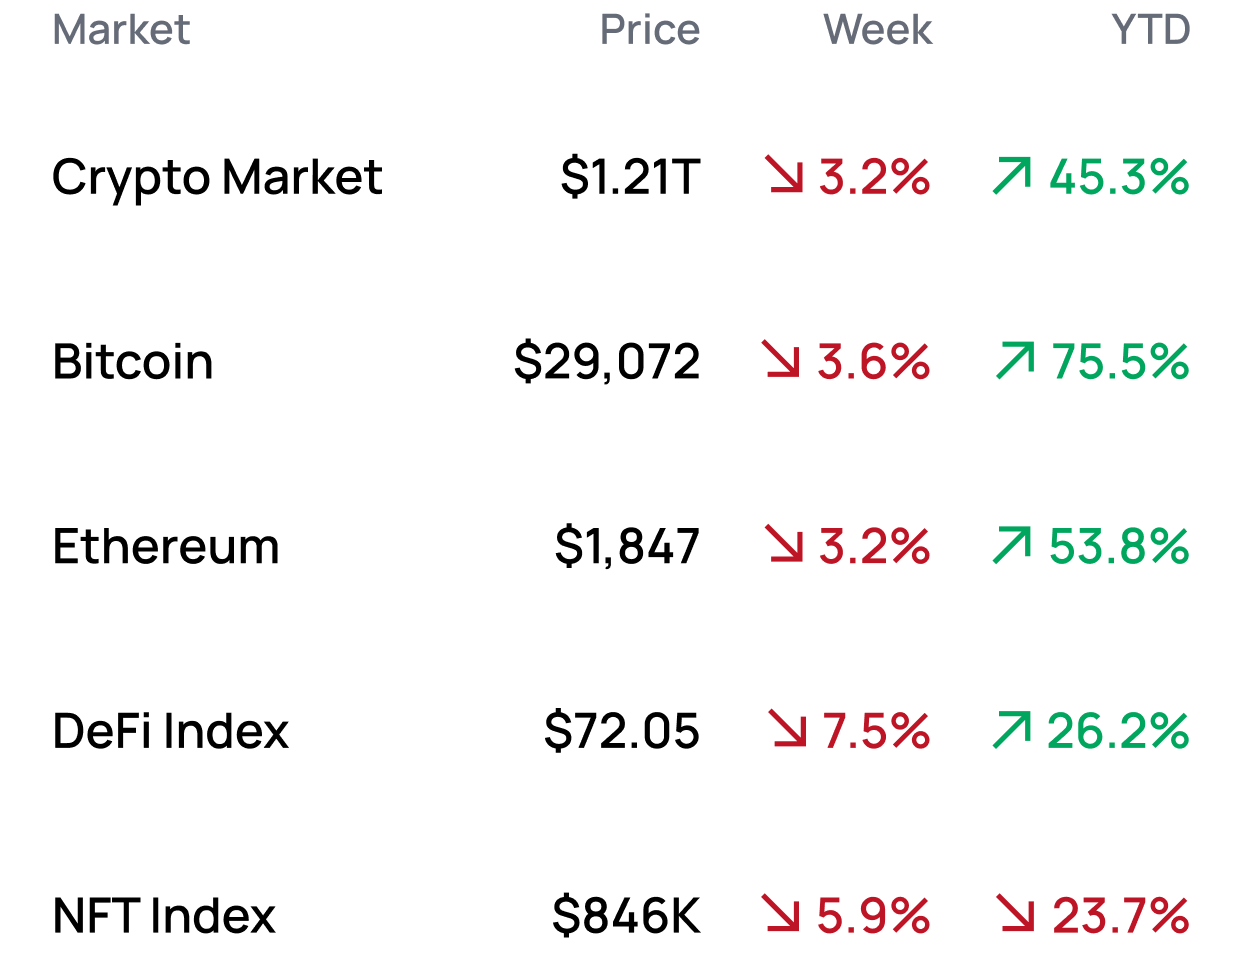Select the Price column header
The width and height of the screenshot is (1240, 958).
650,30
